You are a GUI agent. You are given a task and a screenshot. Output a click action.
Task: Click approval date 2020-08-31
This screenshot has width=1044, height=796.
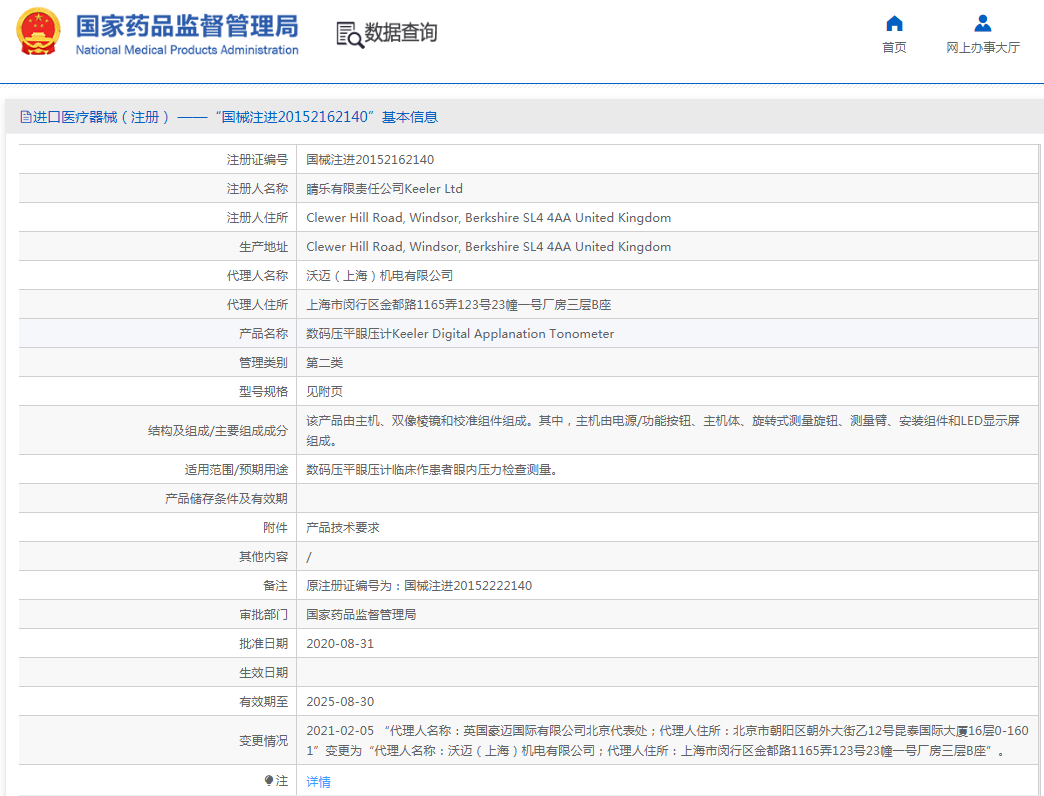340,644
